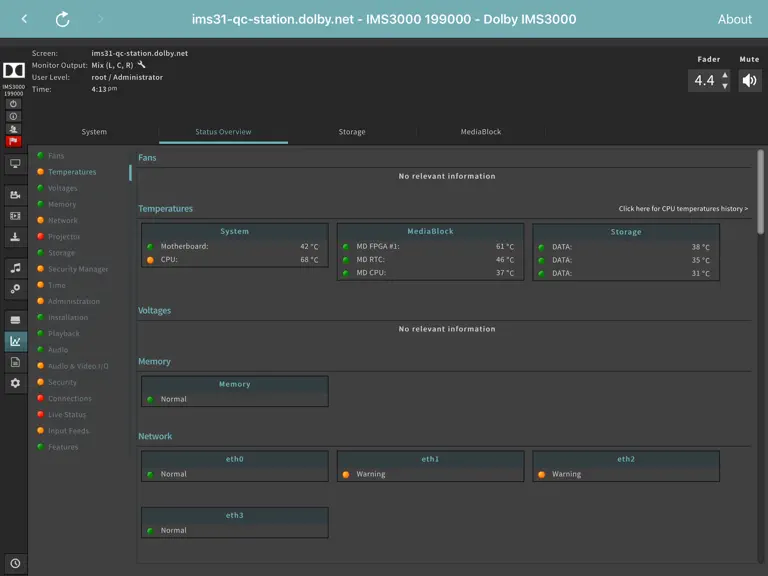Open the info icon in the left sidebar
The image size is (768, 576).
(x=13, y=117)
